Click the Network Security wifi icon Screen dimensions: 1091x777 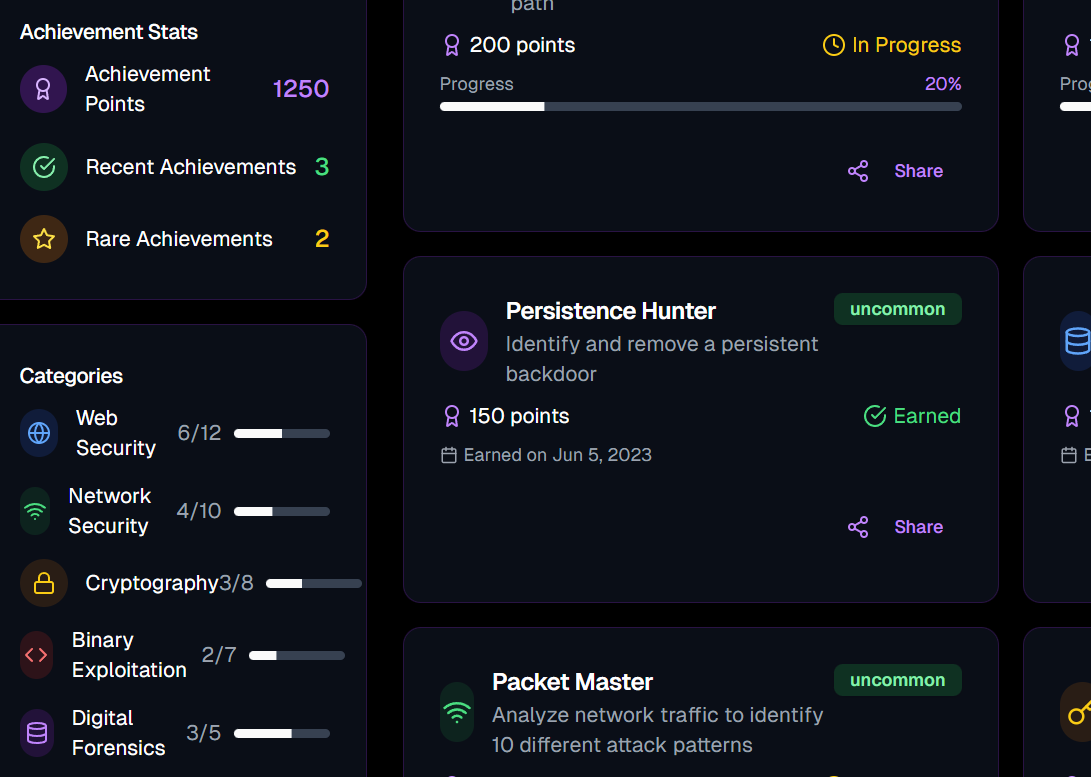[35, 511]
